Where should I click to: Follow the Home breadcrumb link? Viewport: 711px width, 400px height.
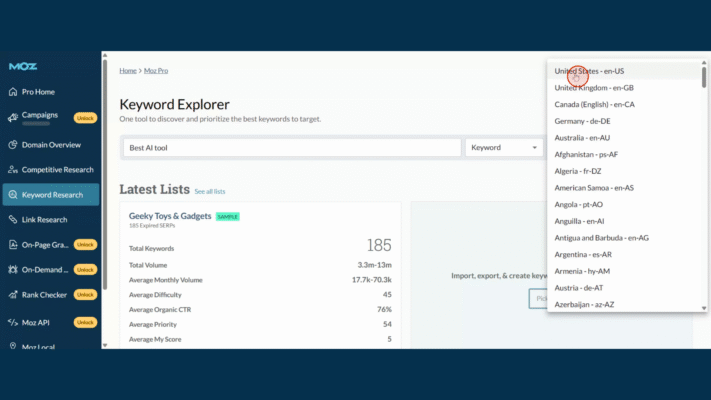[128, 71]
